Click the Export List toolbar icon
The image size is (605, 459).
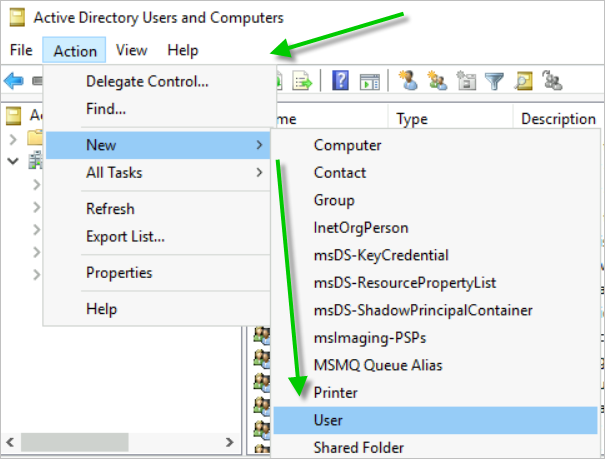tap(302, 81)
